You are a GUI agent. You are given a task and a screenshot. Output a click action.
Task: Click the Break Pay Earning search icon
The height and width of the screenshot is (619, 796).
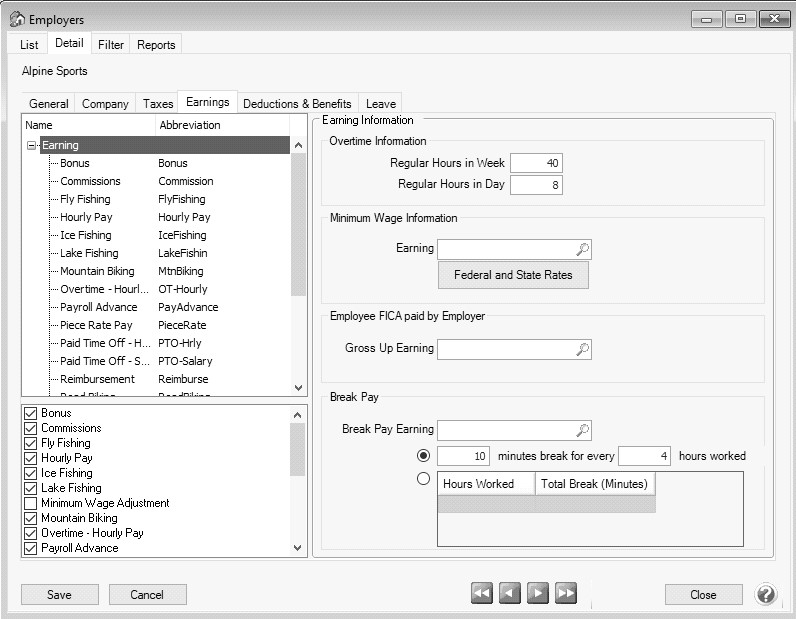click(x=583, y=430)
